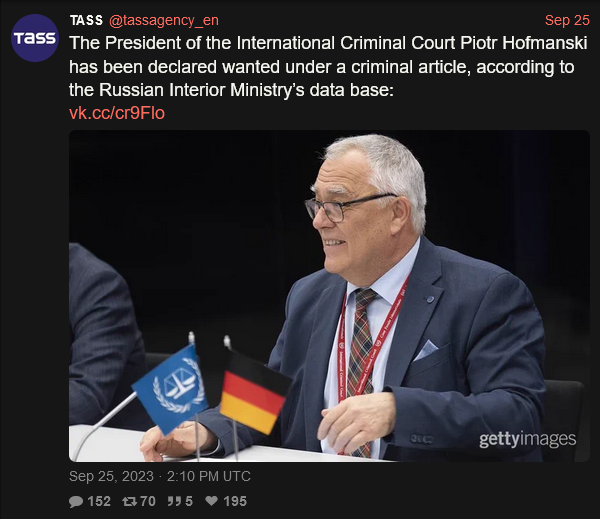This screenshot has height=519, width=600.
Task: Click the retweet arrows icon
Action: tap(129, 501)
